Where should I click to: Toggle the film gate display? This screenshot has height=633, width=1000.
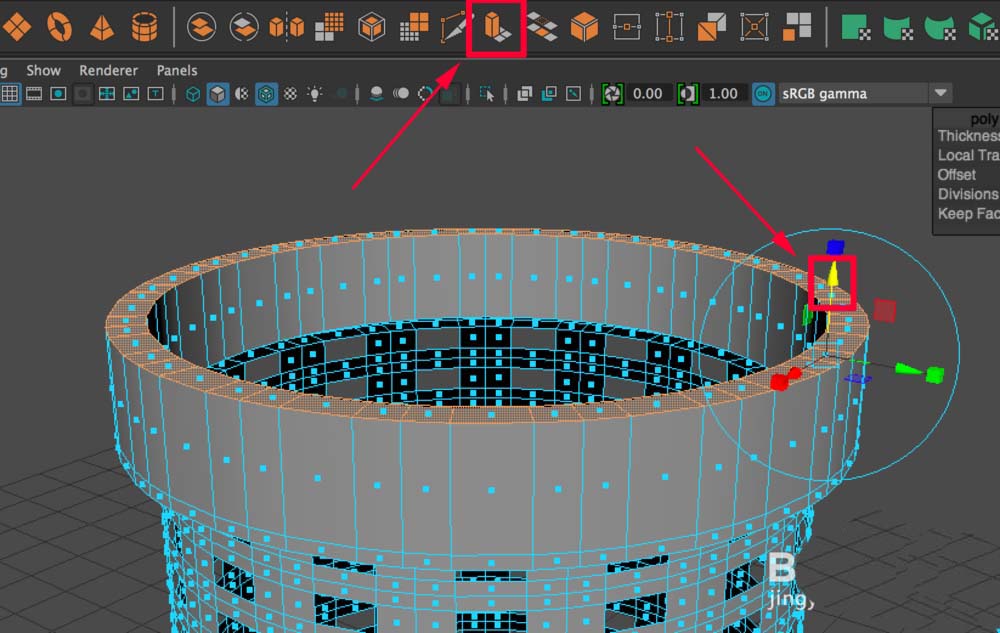(34, 94)
